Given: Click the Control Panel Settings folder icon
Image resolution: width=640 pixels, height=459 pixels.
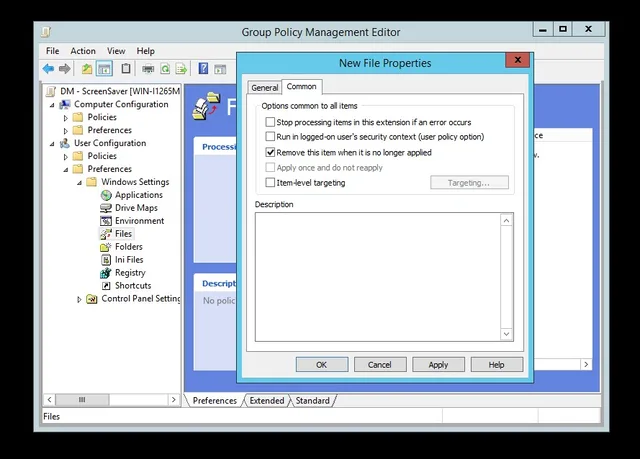Looking at the screenshot, I should [92, 299].
